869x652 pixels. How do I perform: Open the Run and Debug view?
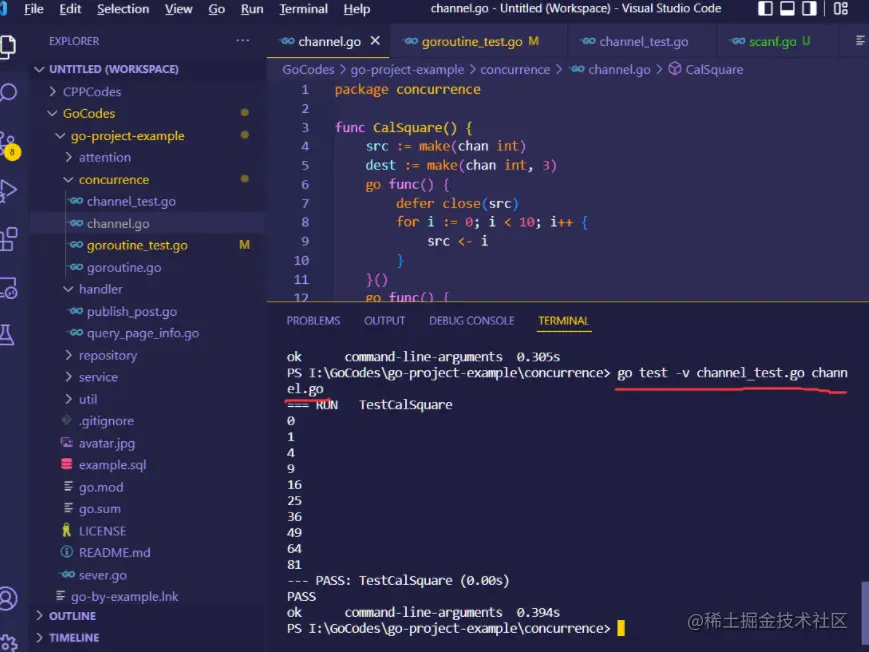8,191
